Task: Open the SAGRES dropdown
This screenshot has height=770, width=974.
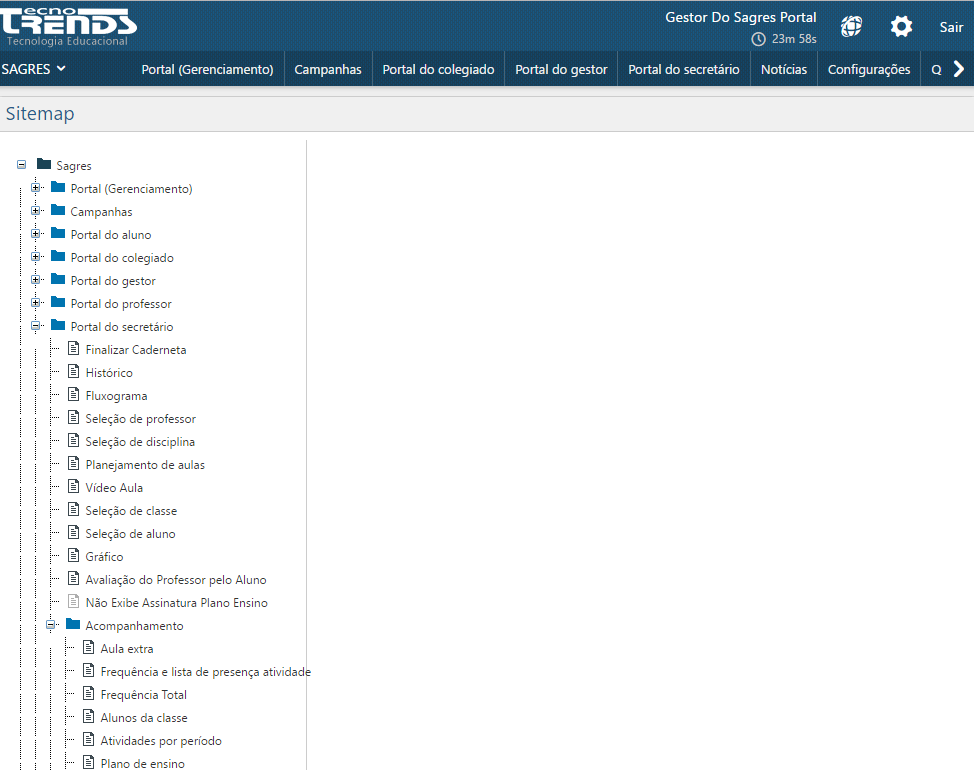Action: click(x=35, y=69)
